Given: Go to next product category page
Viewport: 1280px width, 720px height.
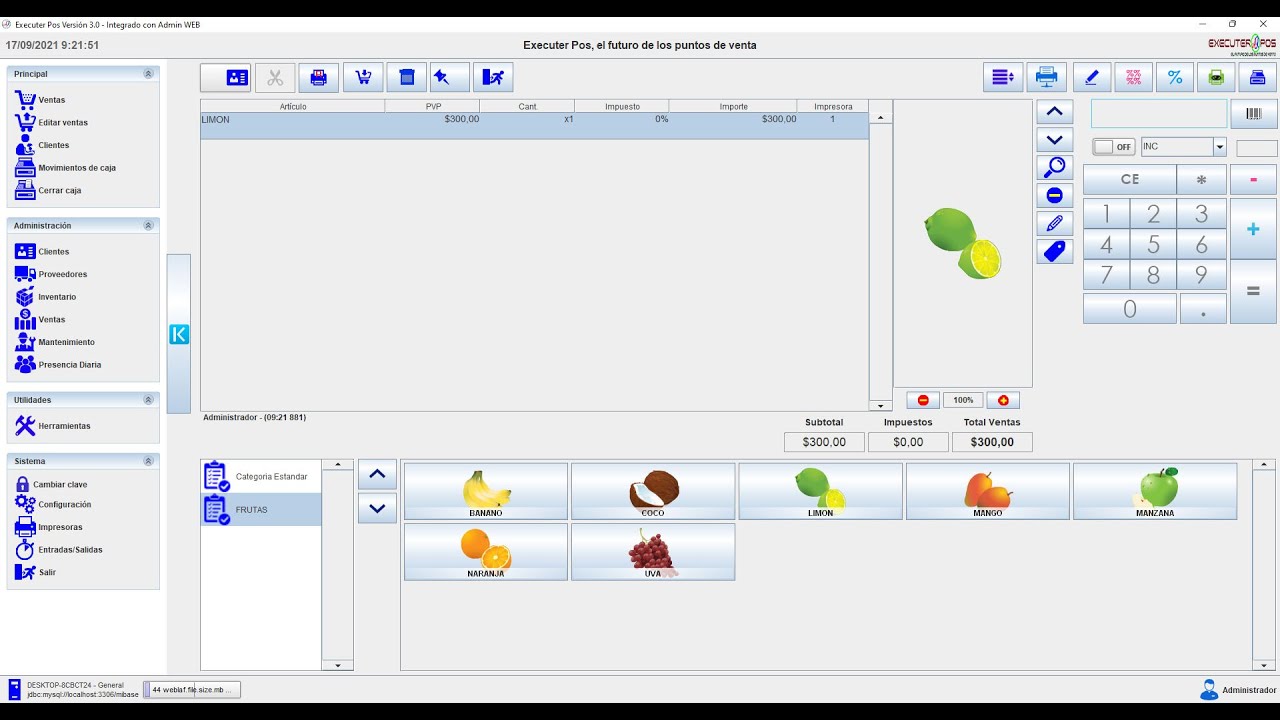Looking at the screenshot, I should pyautogui.click(x=377, y=508).
